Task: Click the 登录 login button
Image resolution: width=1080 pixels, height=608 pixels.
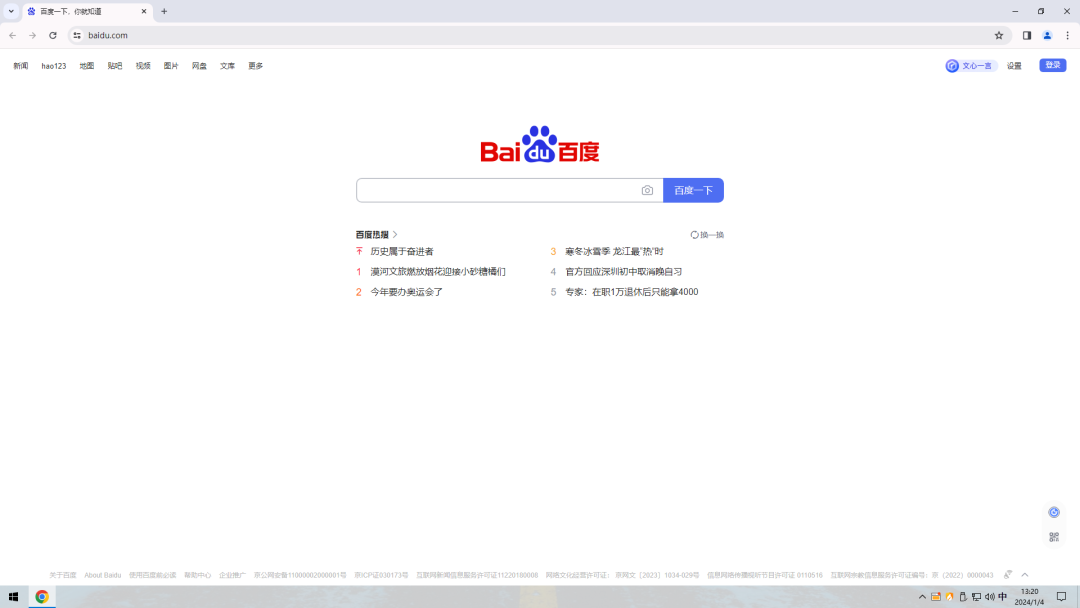Action: click(1052, 65)
